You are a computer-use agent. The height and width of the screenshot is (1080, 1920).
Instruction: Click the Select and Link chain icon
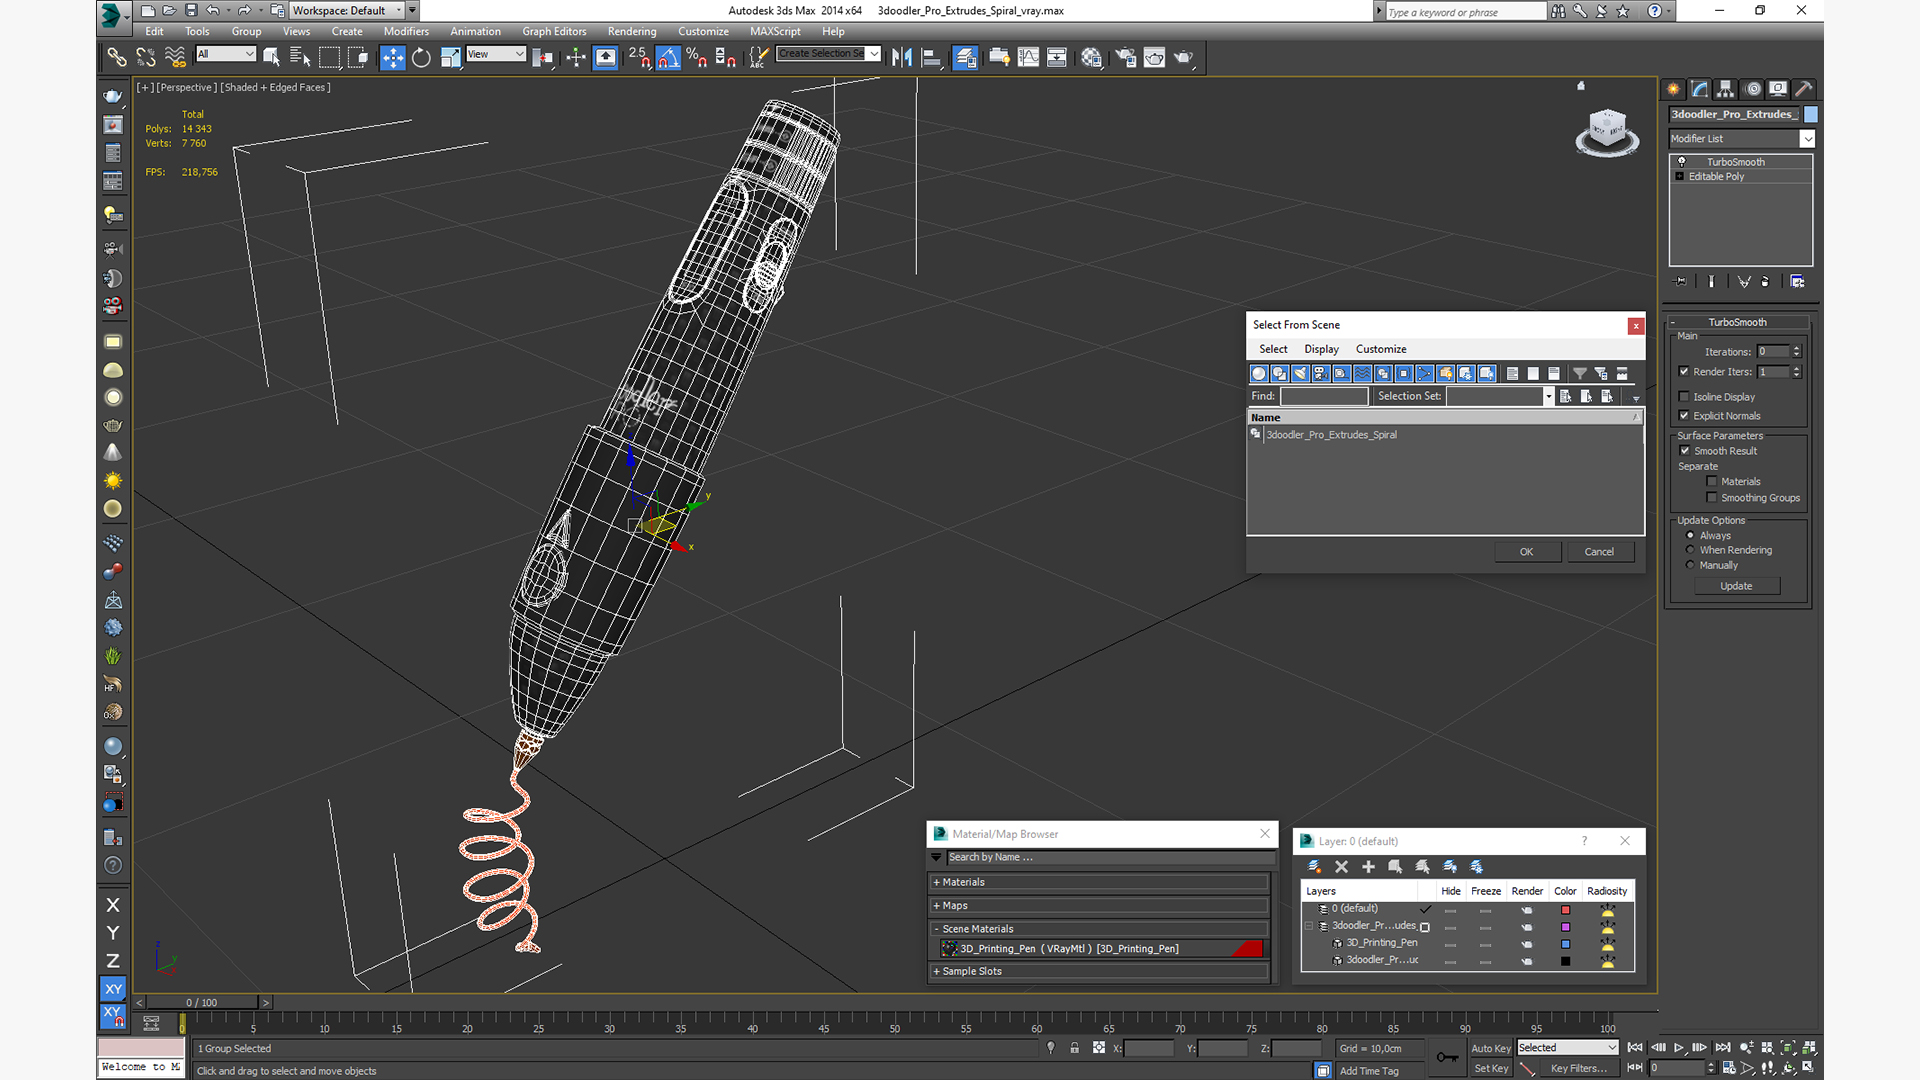(x=117, y=58)
